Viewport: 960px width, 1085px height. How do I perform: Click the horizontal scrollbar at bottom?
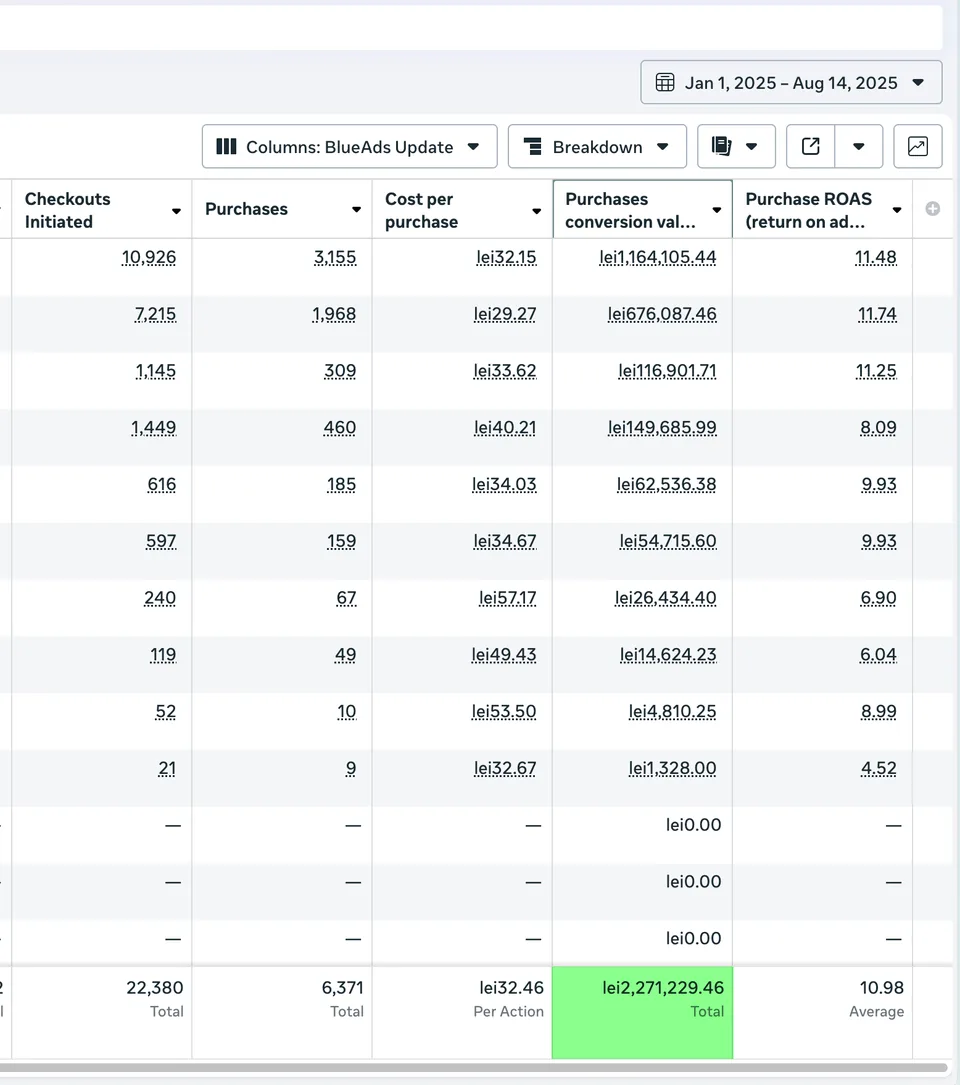[473, 1068]
